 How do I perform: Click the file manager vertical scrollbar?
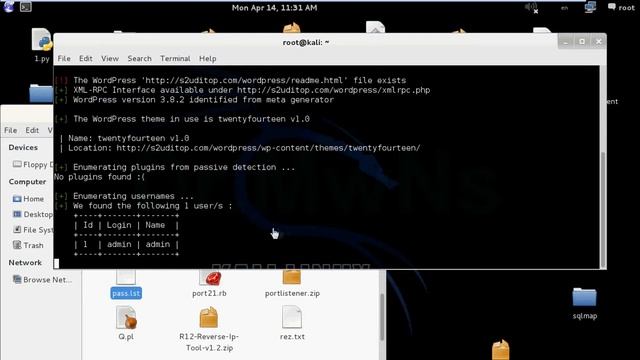[x=382, y=317]
